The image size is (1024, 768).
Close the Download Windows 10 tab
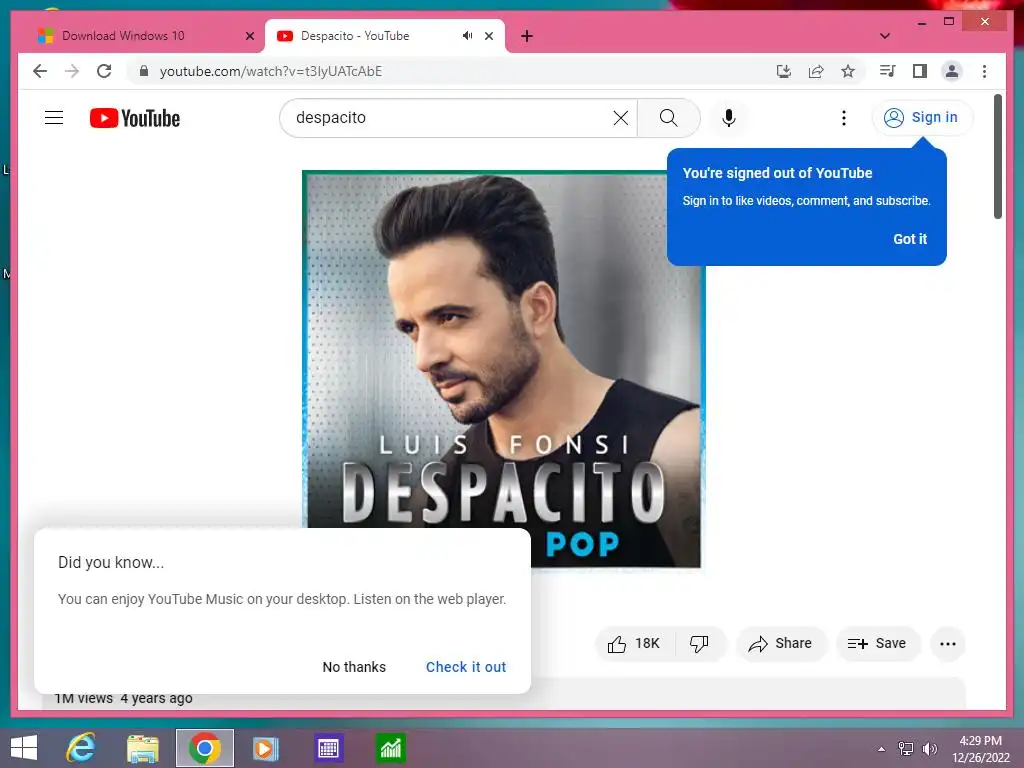(x=249, y=36)
